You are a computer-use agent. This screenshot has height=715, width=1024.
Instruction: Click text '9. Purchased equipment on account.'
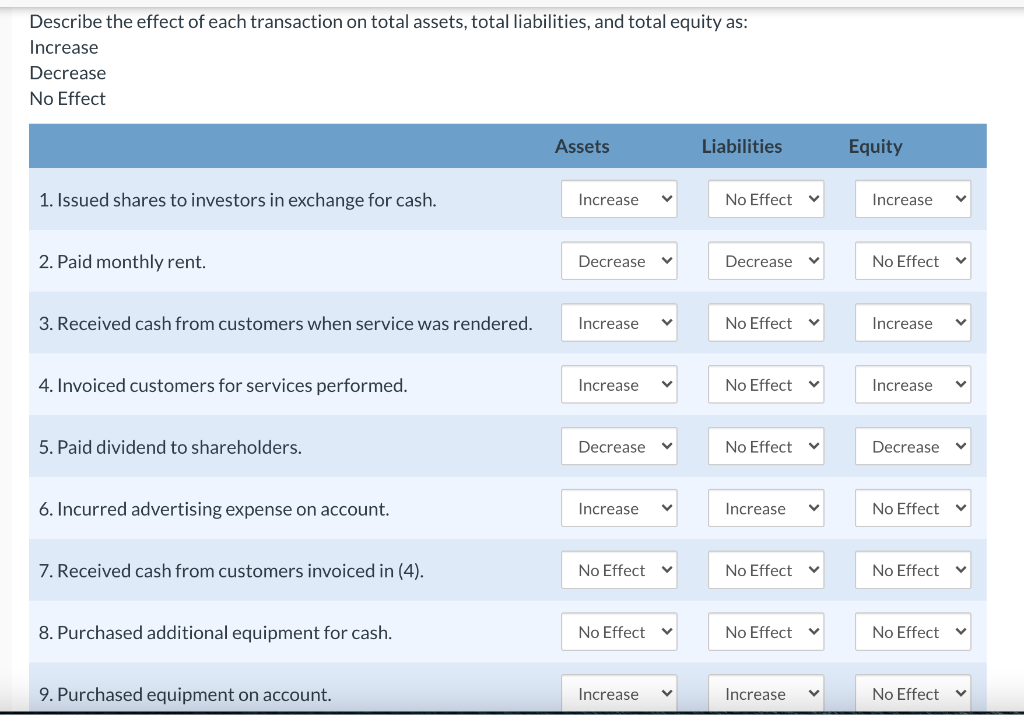pos(185,694)
